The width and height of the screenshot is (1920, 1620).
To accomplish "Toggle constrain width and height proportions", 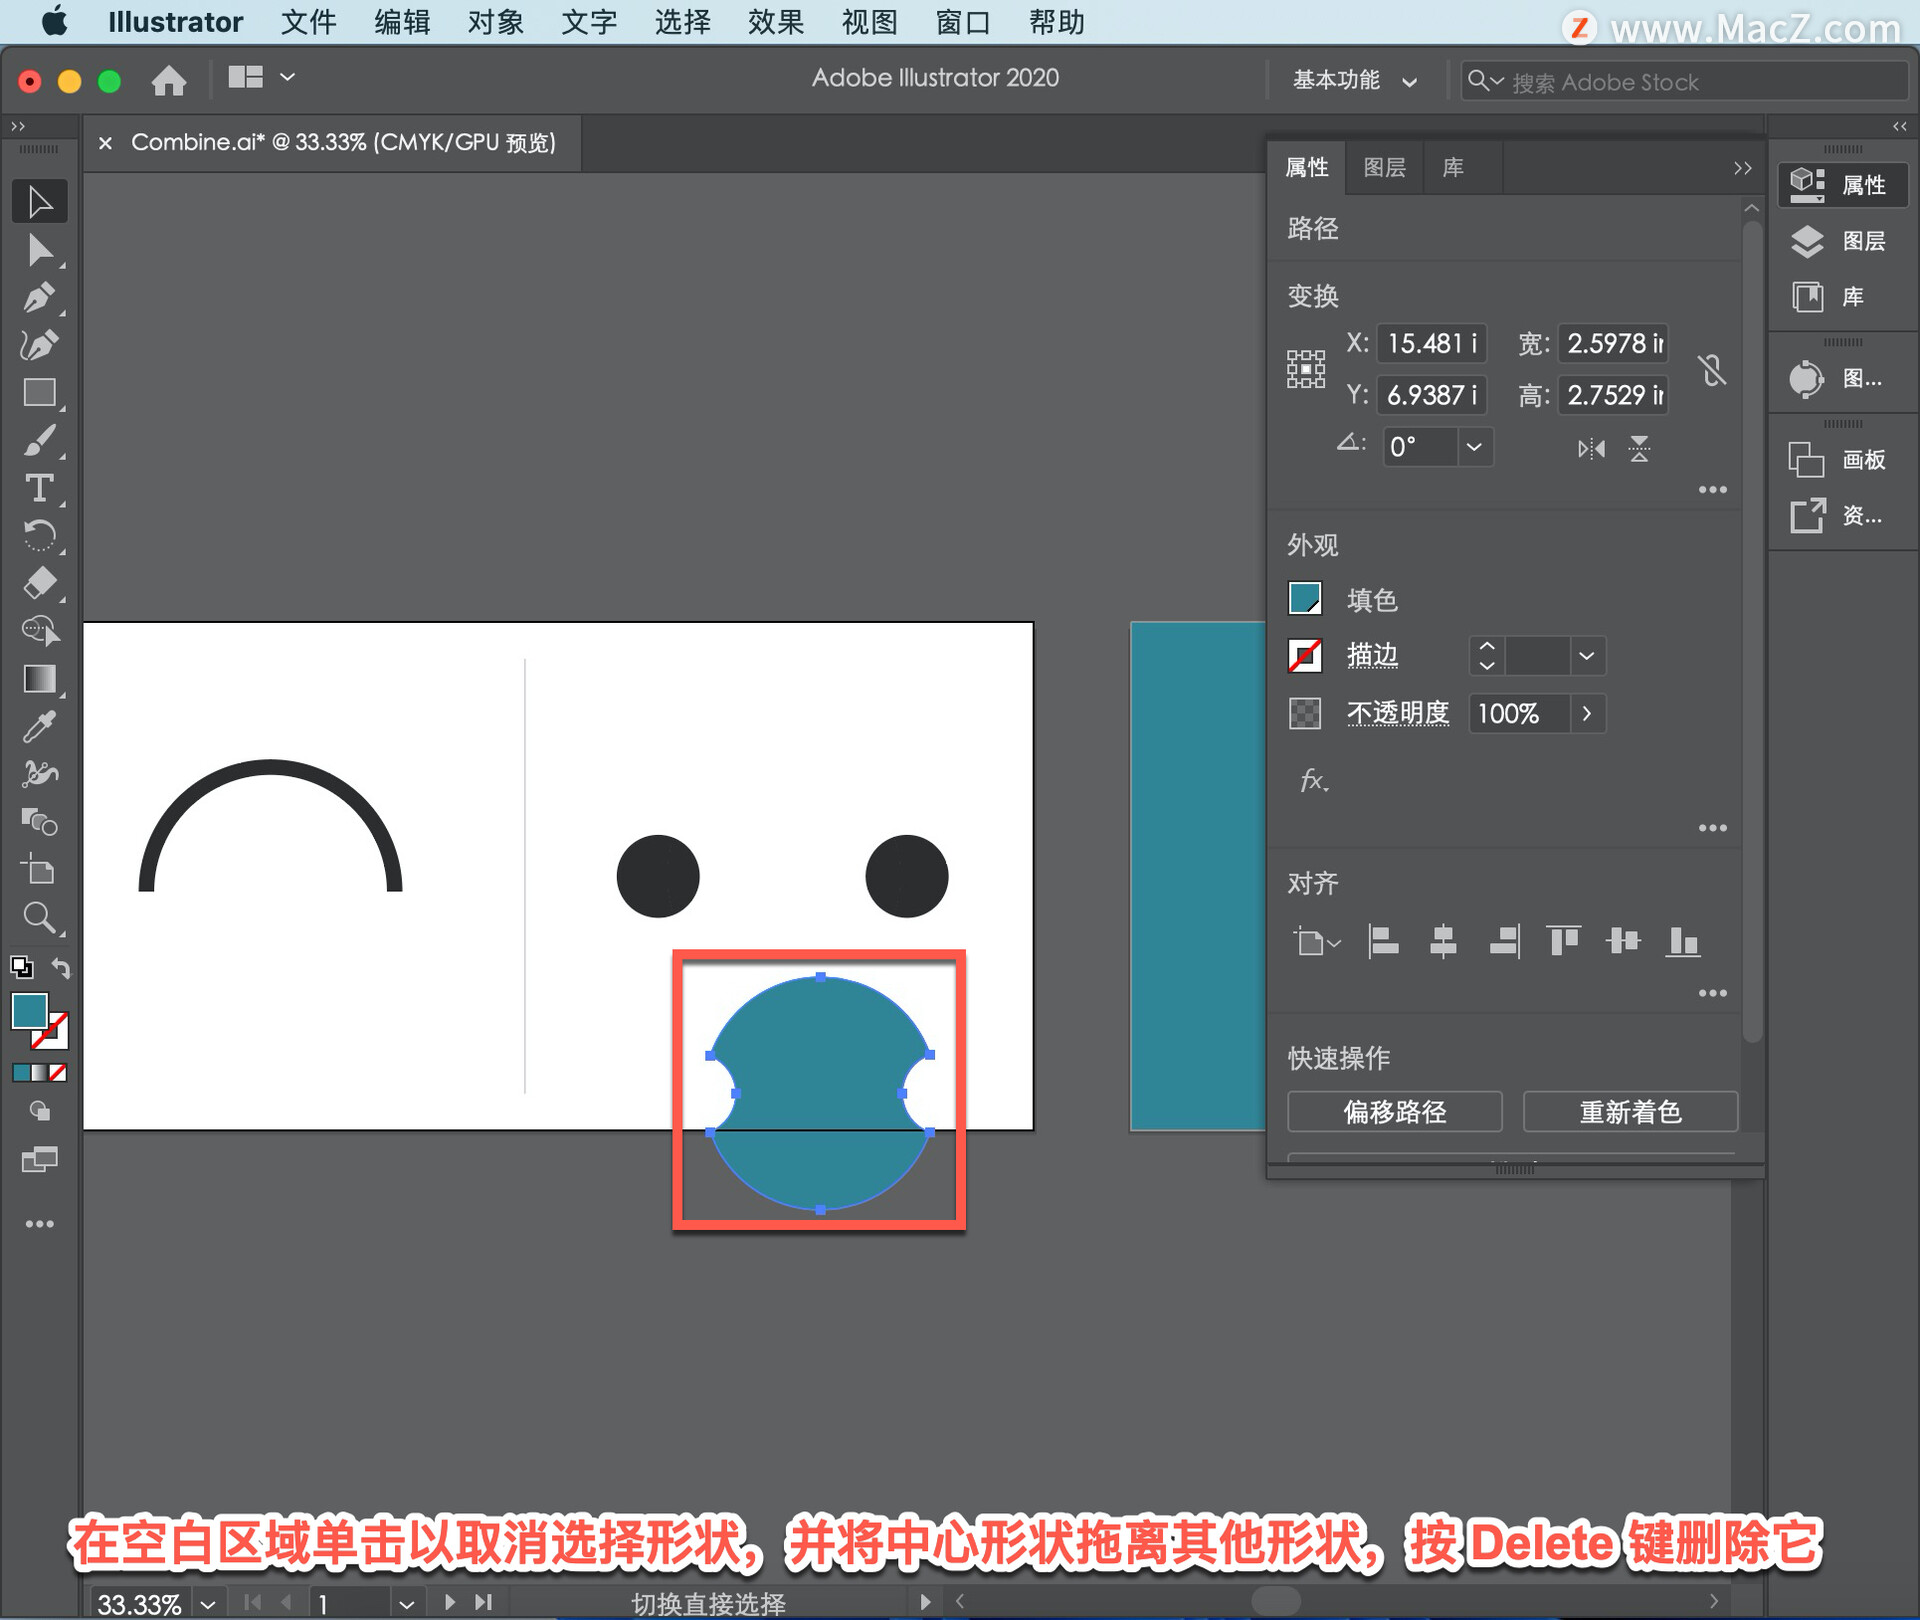I will click(x=1712, y=370).
